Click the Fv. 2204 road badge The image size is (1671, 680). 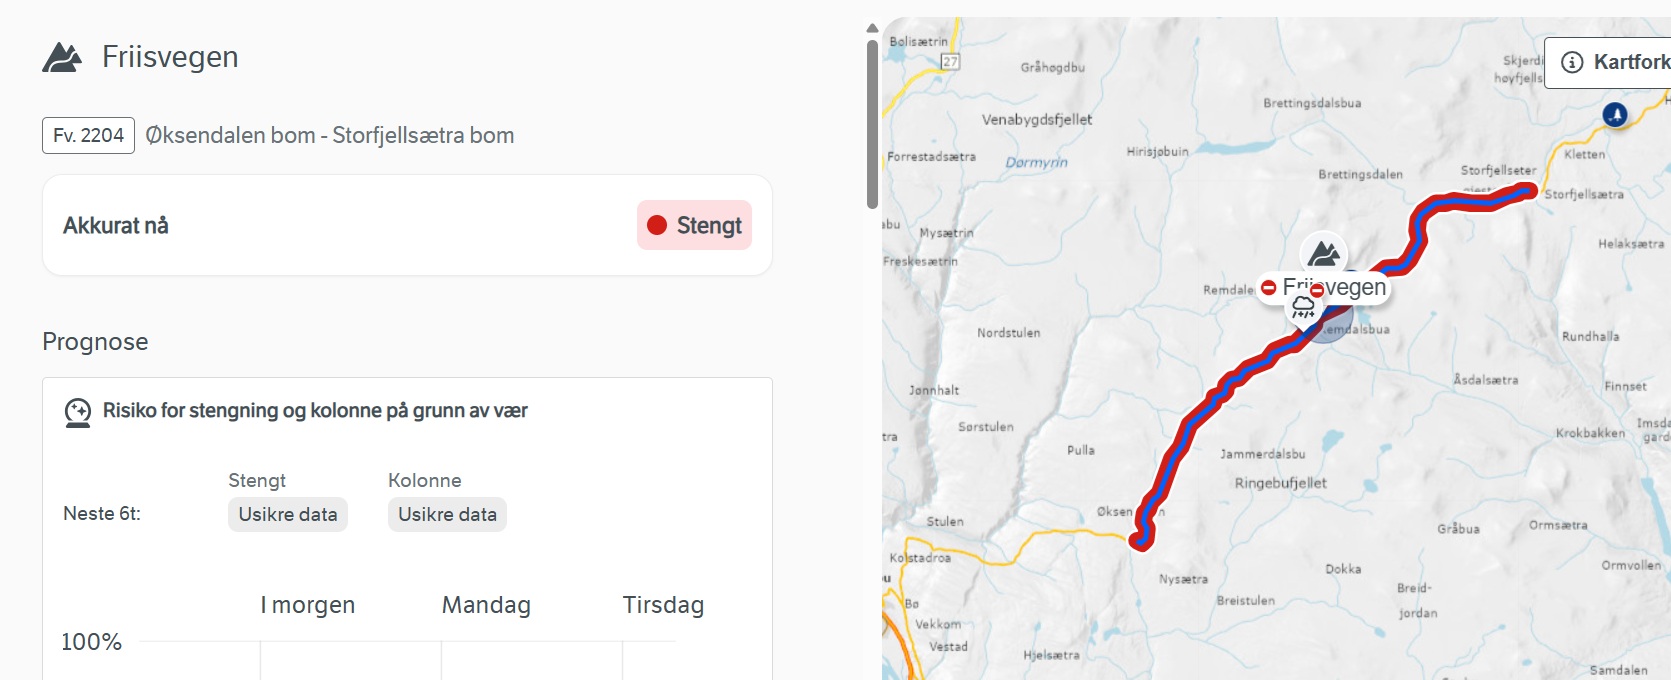pyautogui.click(x=89, y=135)
